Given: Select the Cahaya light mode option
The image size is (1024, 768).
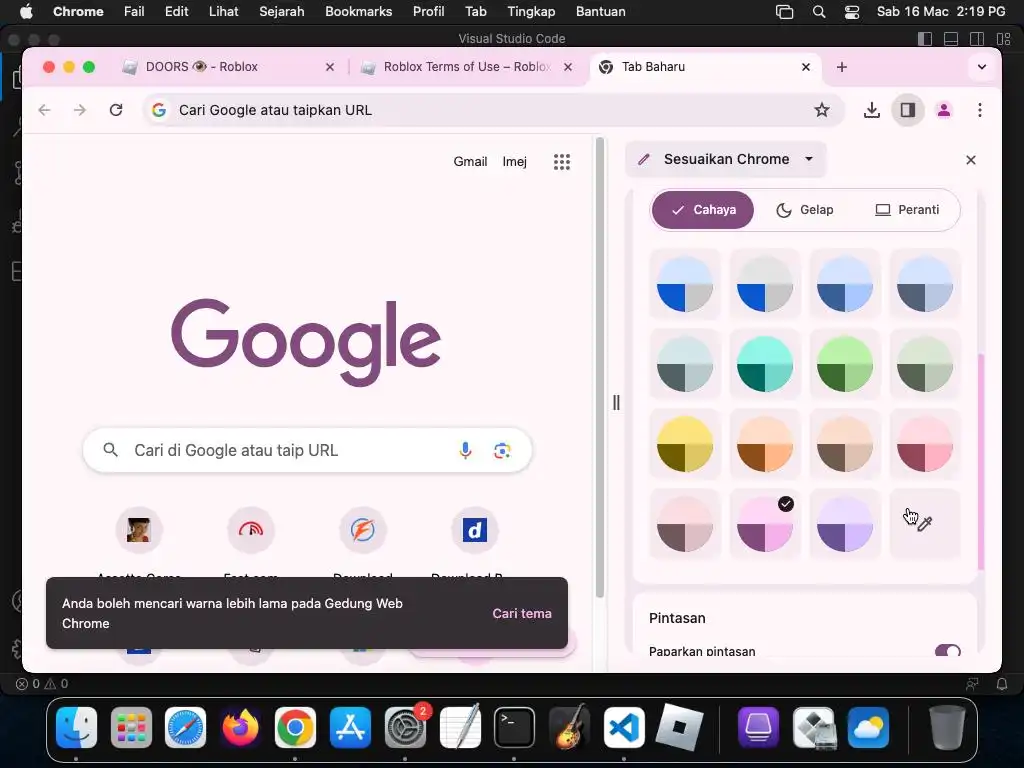Looking at the screenshot, I should [703, 210].
